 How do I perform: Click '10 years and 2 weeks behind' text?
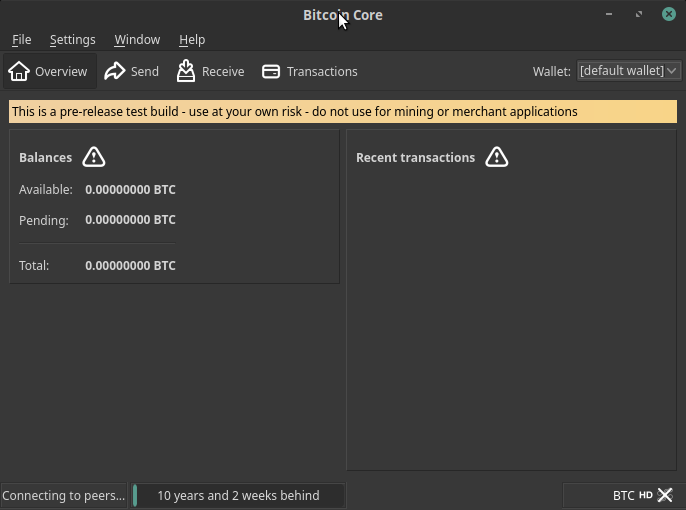(238, 496)
